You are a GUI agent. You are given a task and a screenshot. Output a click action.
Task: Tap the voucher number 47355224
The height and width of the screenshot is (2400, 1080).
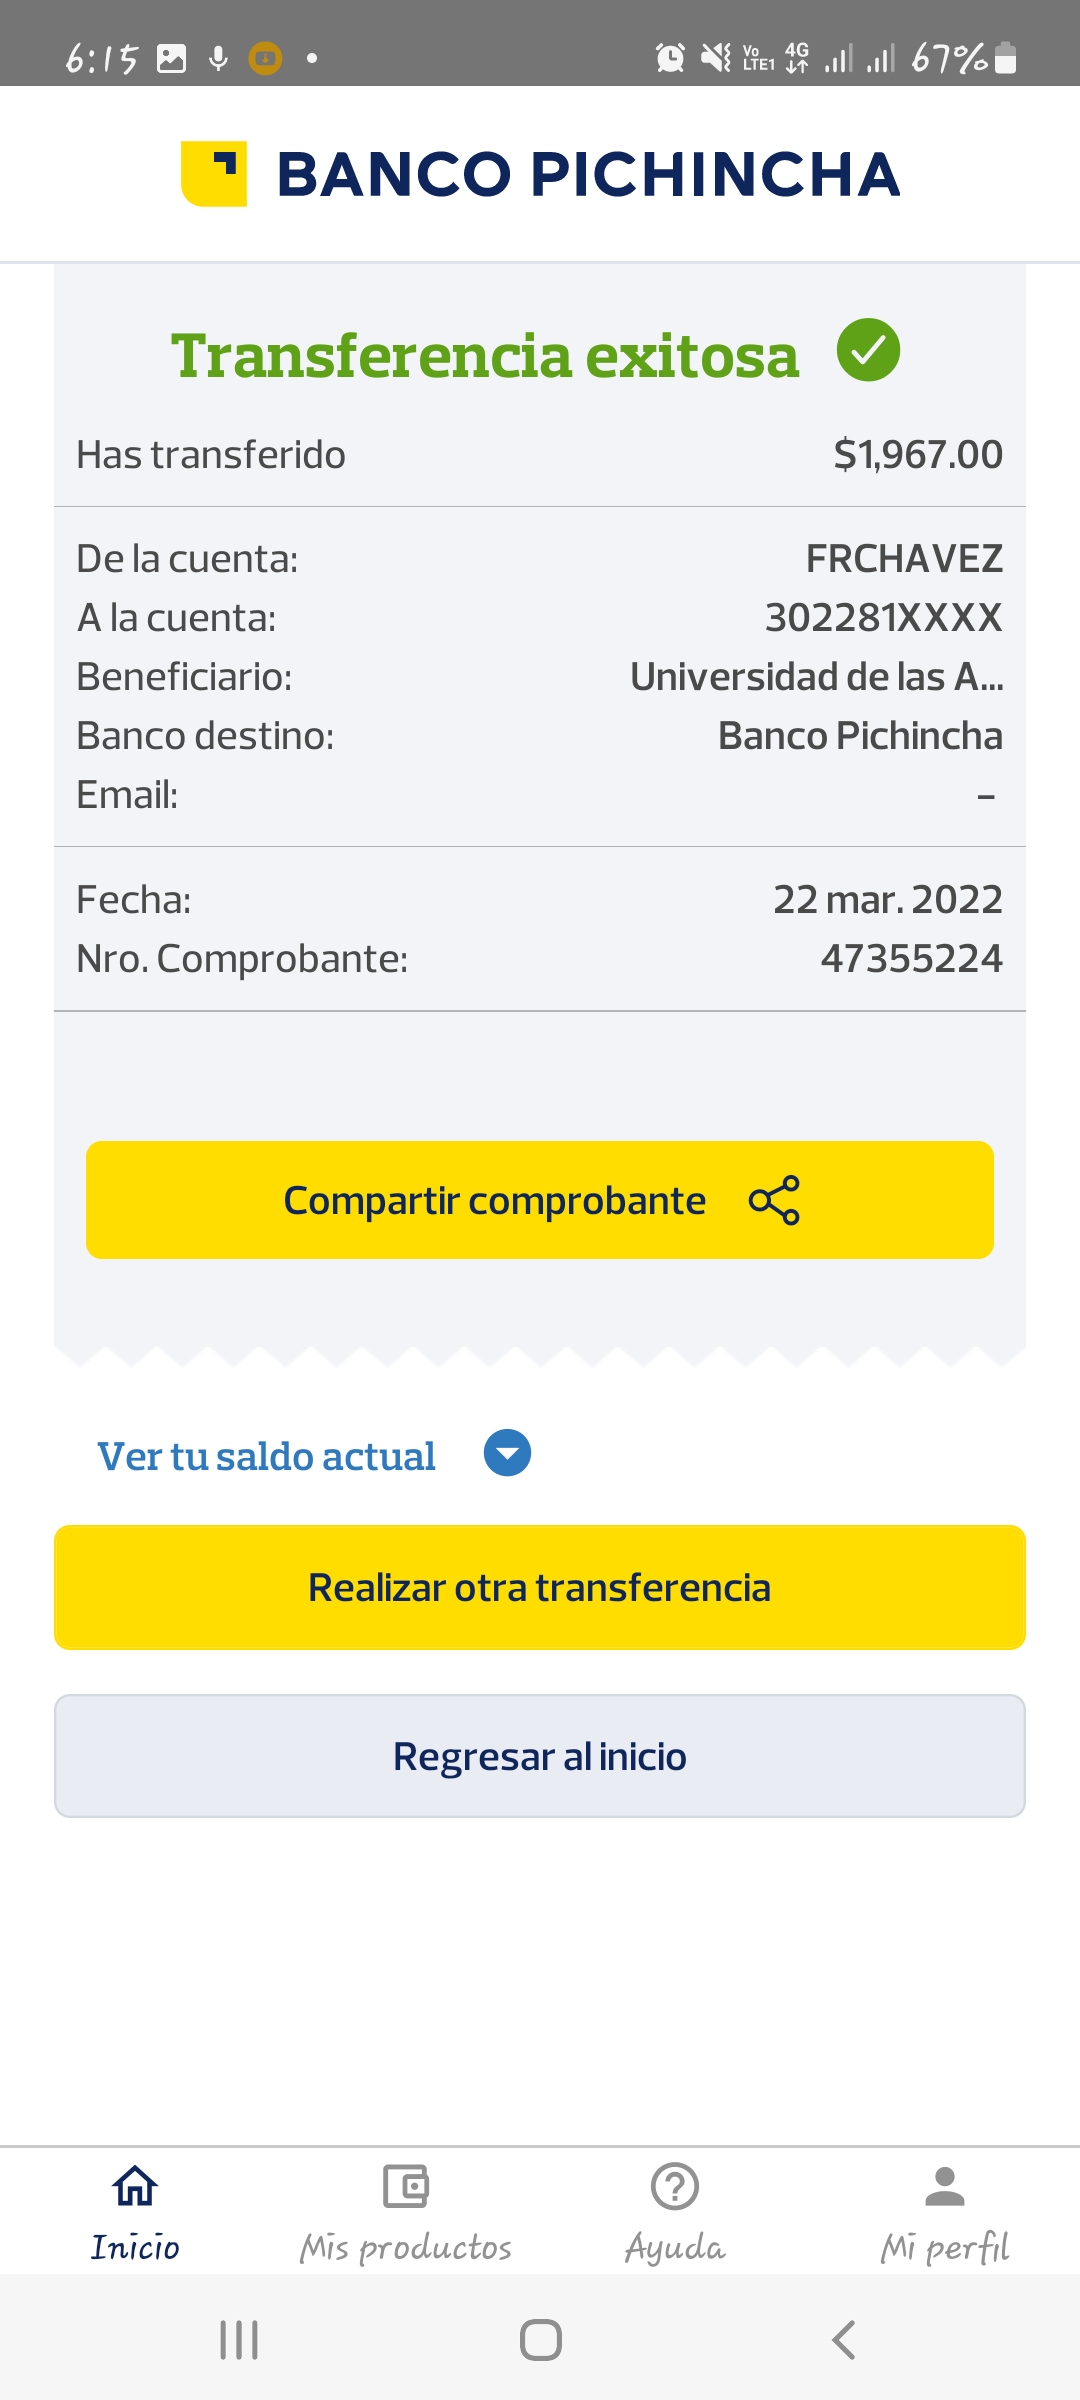[911, 959]
